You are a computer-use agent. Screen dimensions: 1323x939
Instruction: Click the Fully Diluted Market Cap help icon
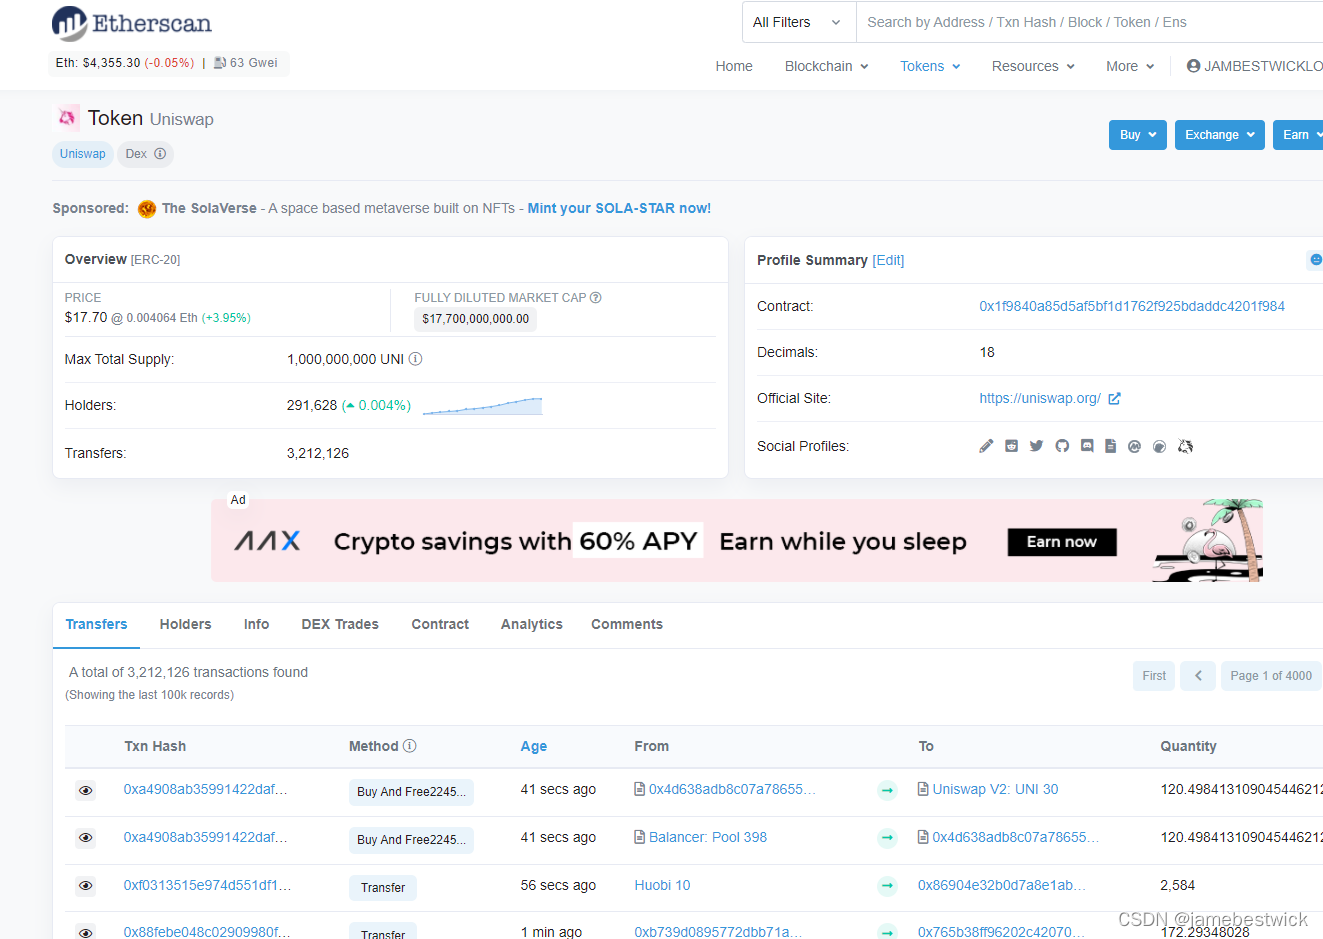[596, 298]
